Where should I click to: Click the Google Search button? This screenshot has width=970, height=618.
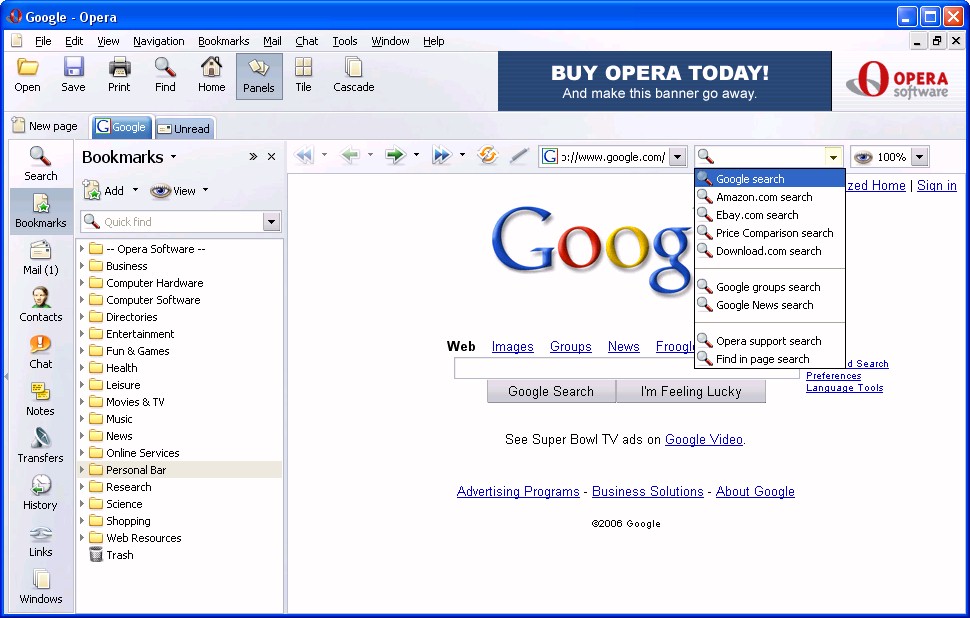click(551, 392)
